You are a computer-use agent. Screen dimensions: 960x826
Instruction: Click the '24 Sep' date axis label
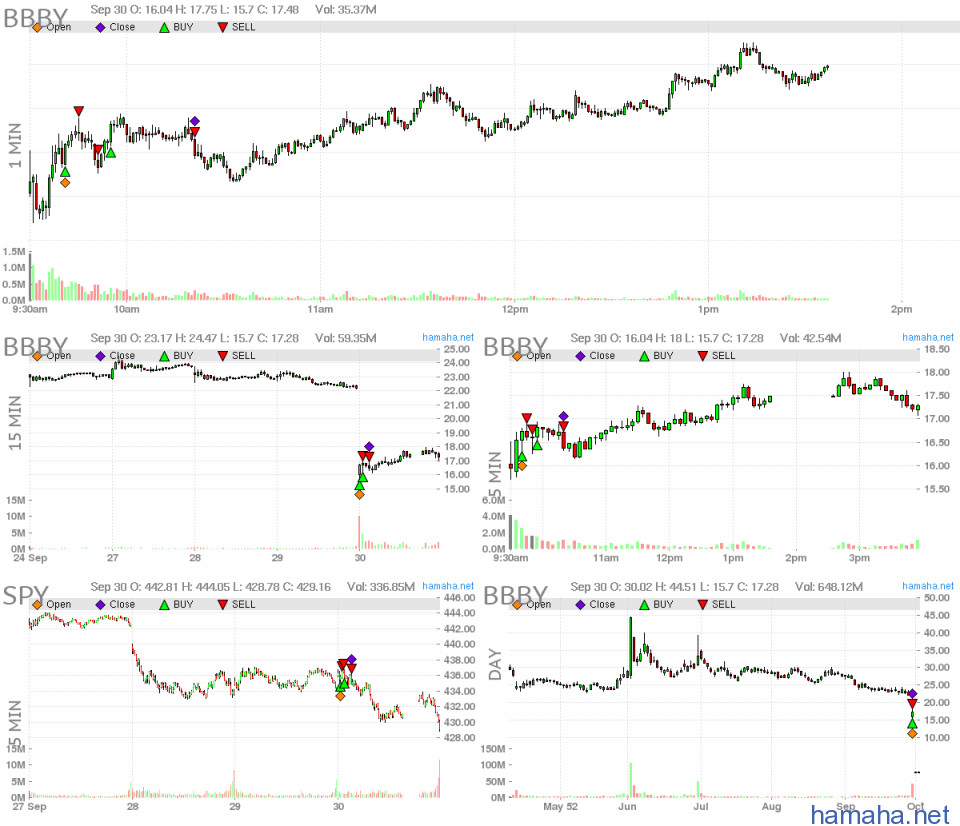pos(30,558)
